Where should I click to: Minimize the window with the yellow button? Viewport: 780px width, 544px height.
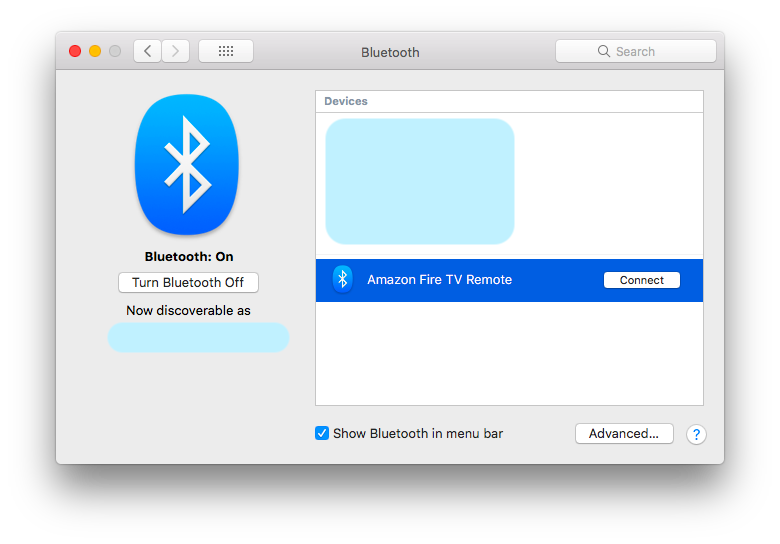pos(95,51)
